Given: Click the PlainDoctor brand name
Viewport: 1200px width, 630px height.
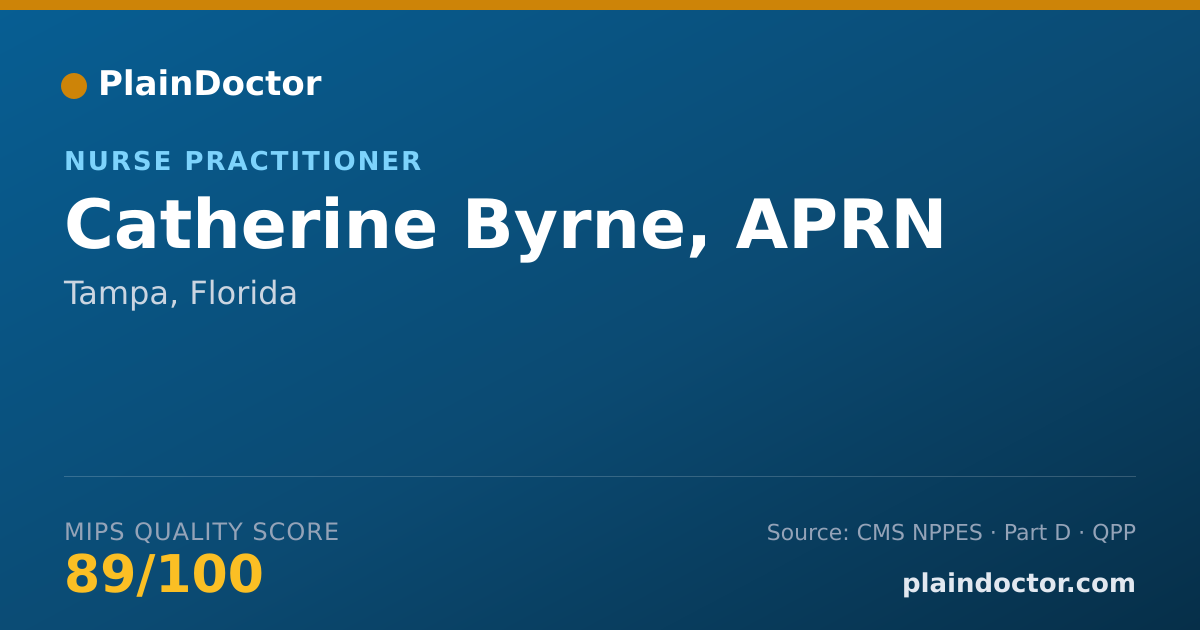Looking at the screenshot, I should [209, 84].
